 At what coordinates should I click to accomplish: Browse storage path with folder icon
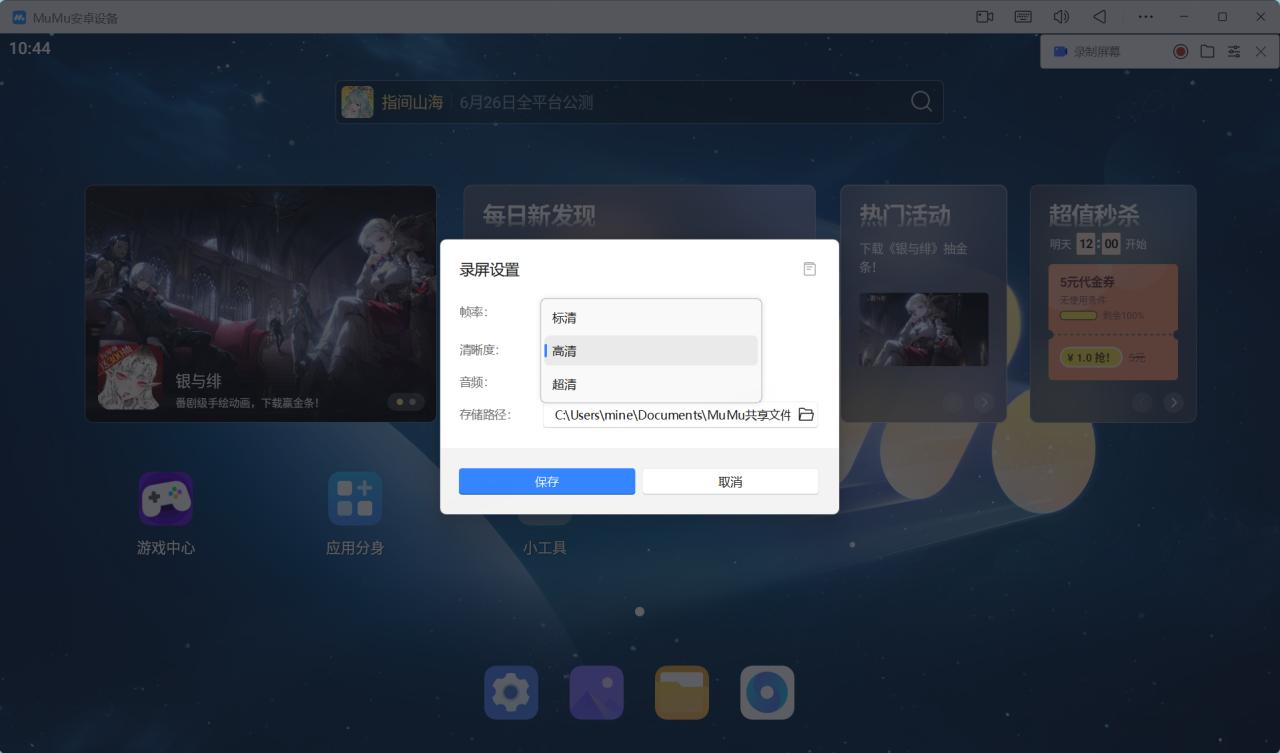click(x=806, y=415)
